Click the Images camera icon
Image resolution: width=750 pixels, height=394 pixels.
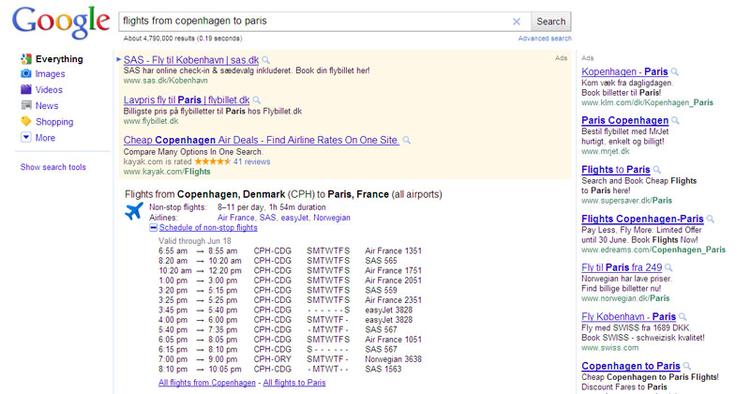(26, 74)
